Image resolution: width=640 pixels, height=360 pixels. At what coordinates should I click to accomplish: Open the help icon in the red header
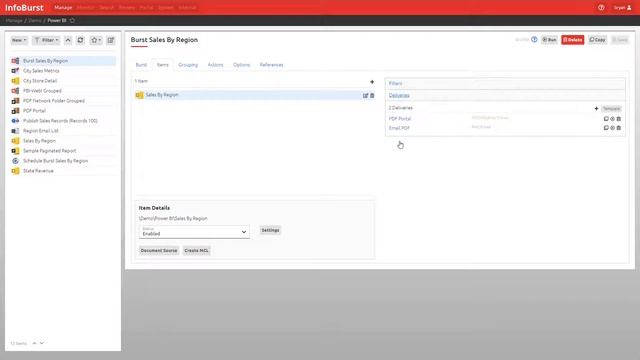tap(601, 7)
